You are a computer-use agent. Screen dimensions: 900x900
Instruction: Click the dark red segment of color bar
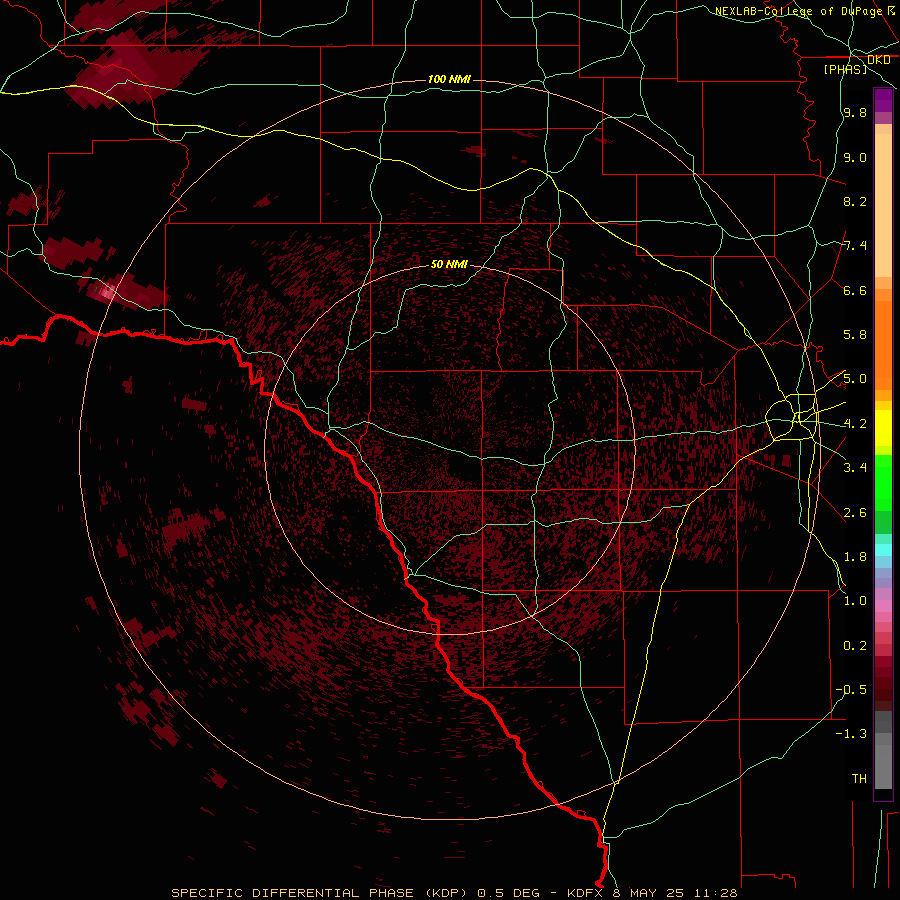click(x=883, y=680)
